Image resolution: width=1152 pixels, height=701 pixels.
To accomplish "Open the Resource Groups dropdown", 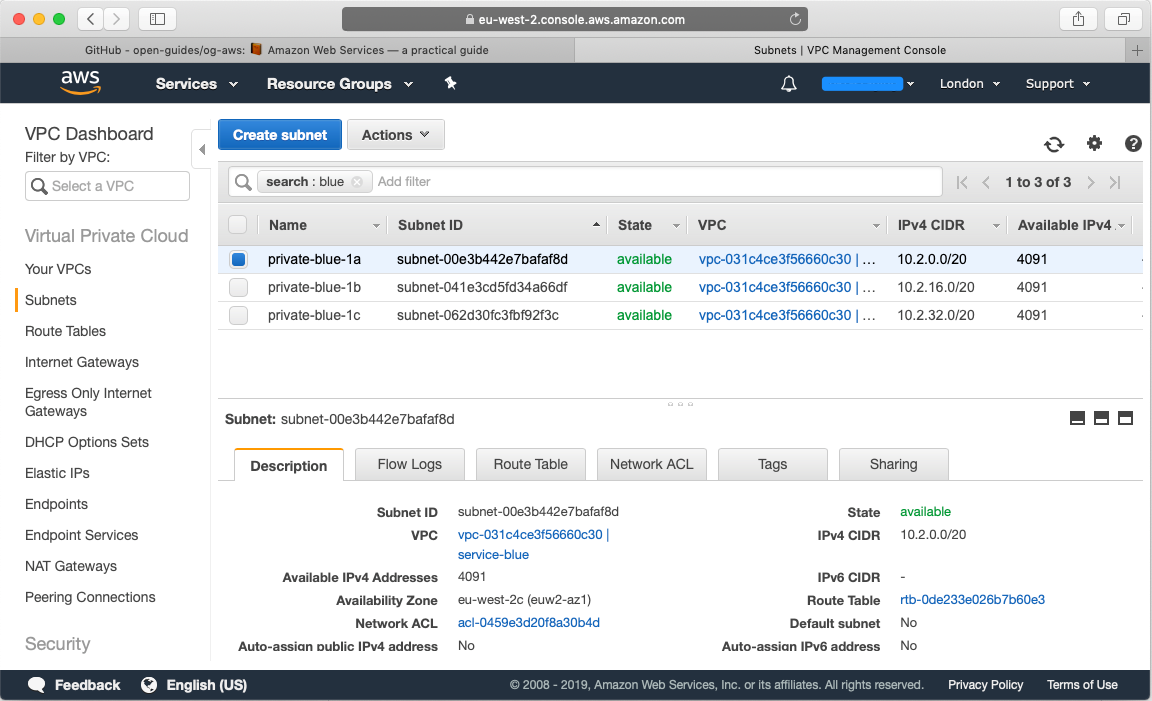I will (x=339, y=84).
